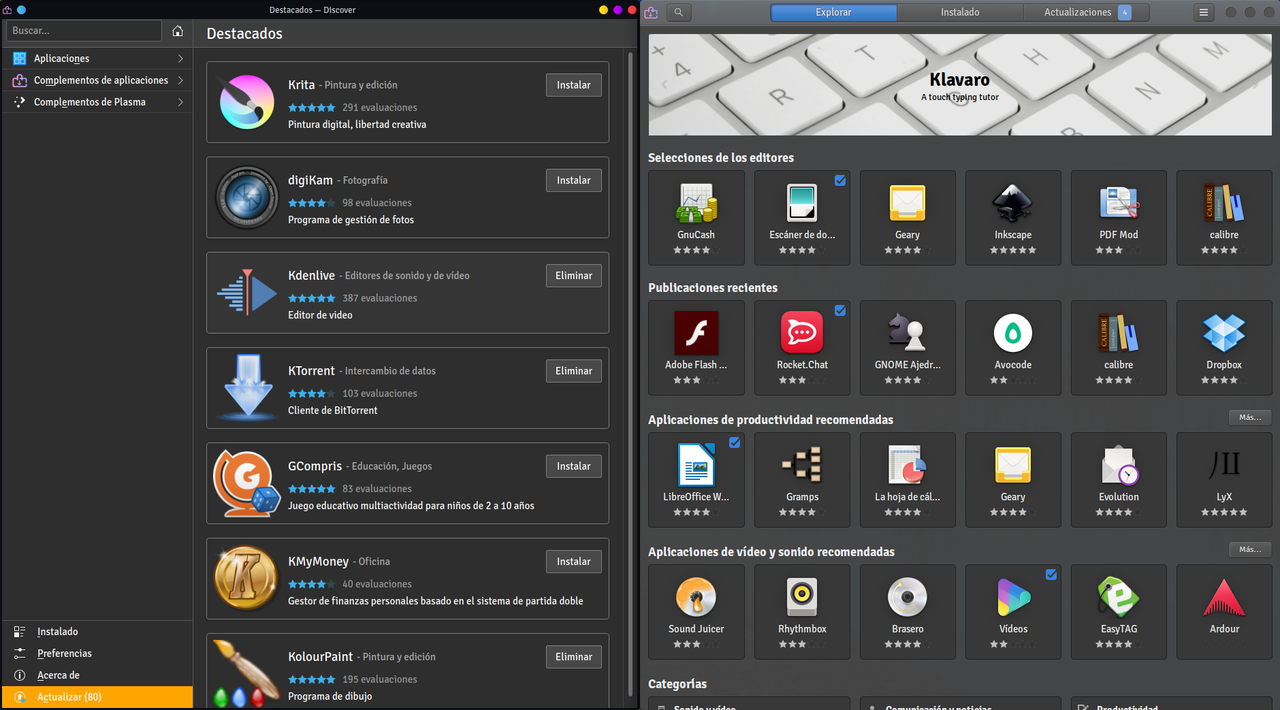1280x710 pixels.
Task: Open the Rhythmbox app tile
Action: 802,611
